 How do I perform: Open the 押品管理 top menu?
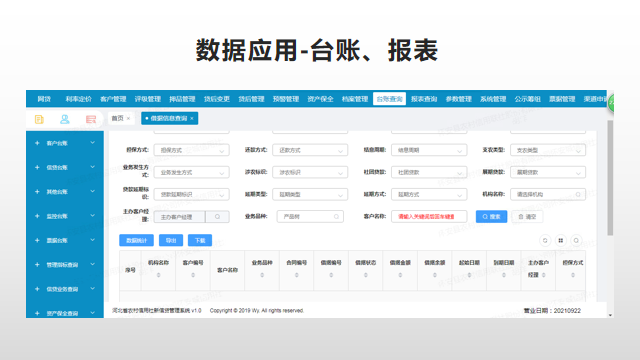point(182,99)
